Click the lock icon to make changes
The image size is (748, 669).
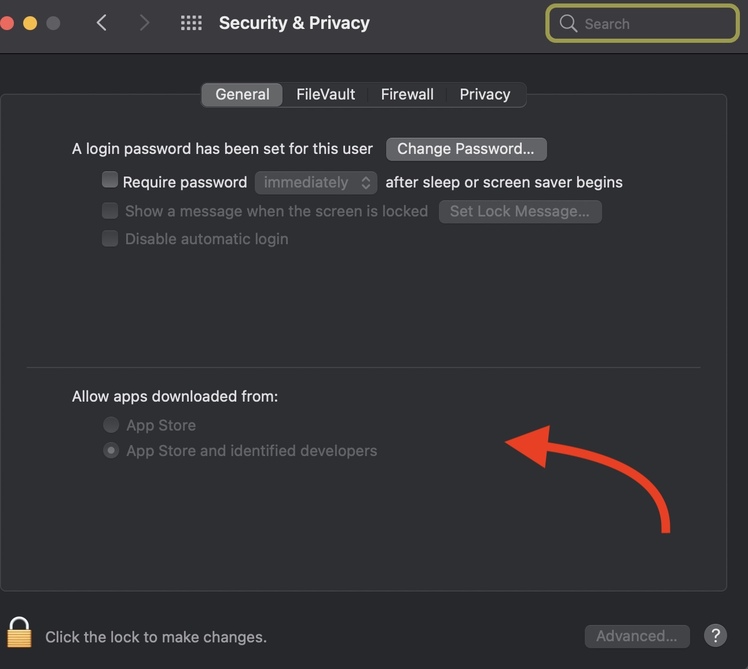[19, 632]
